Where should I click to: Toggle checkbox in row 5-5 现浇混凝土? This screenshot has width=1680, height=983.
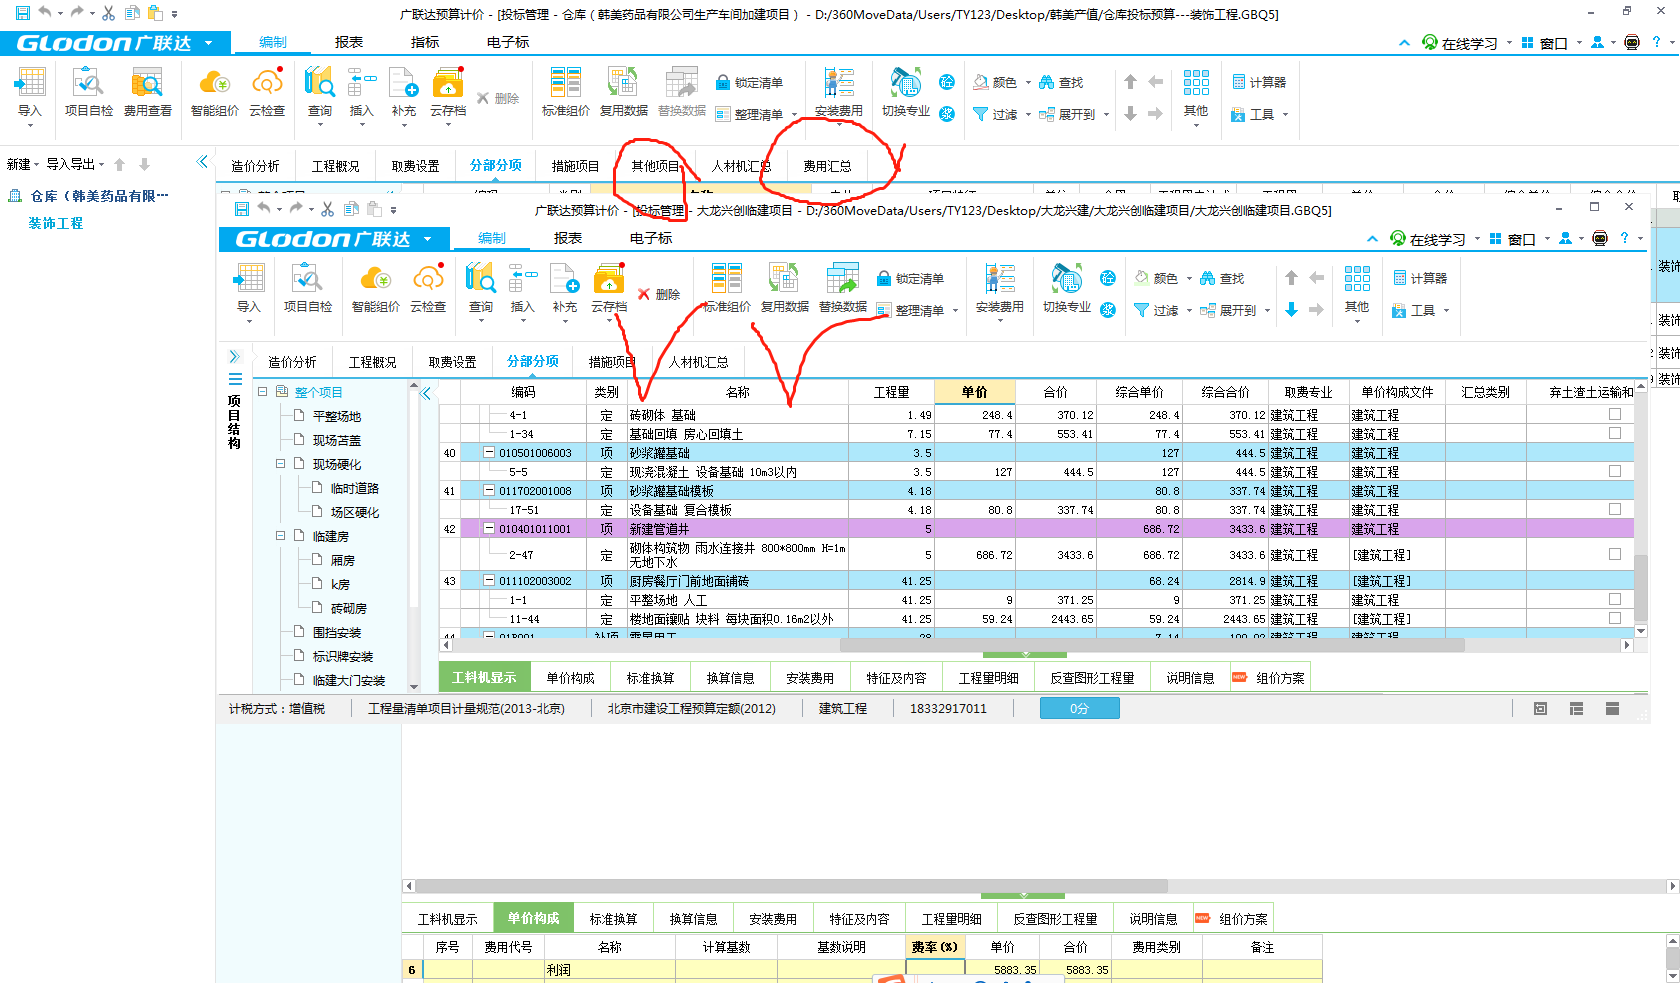tap(1615, 471)
